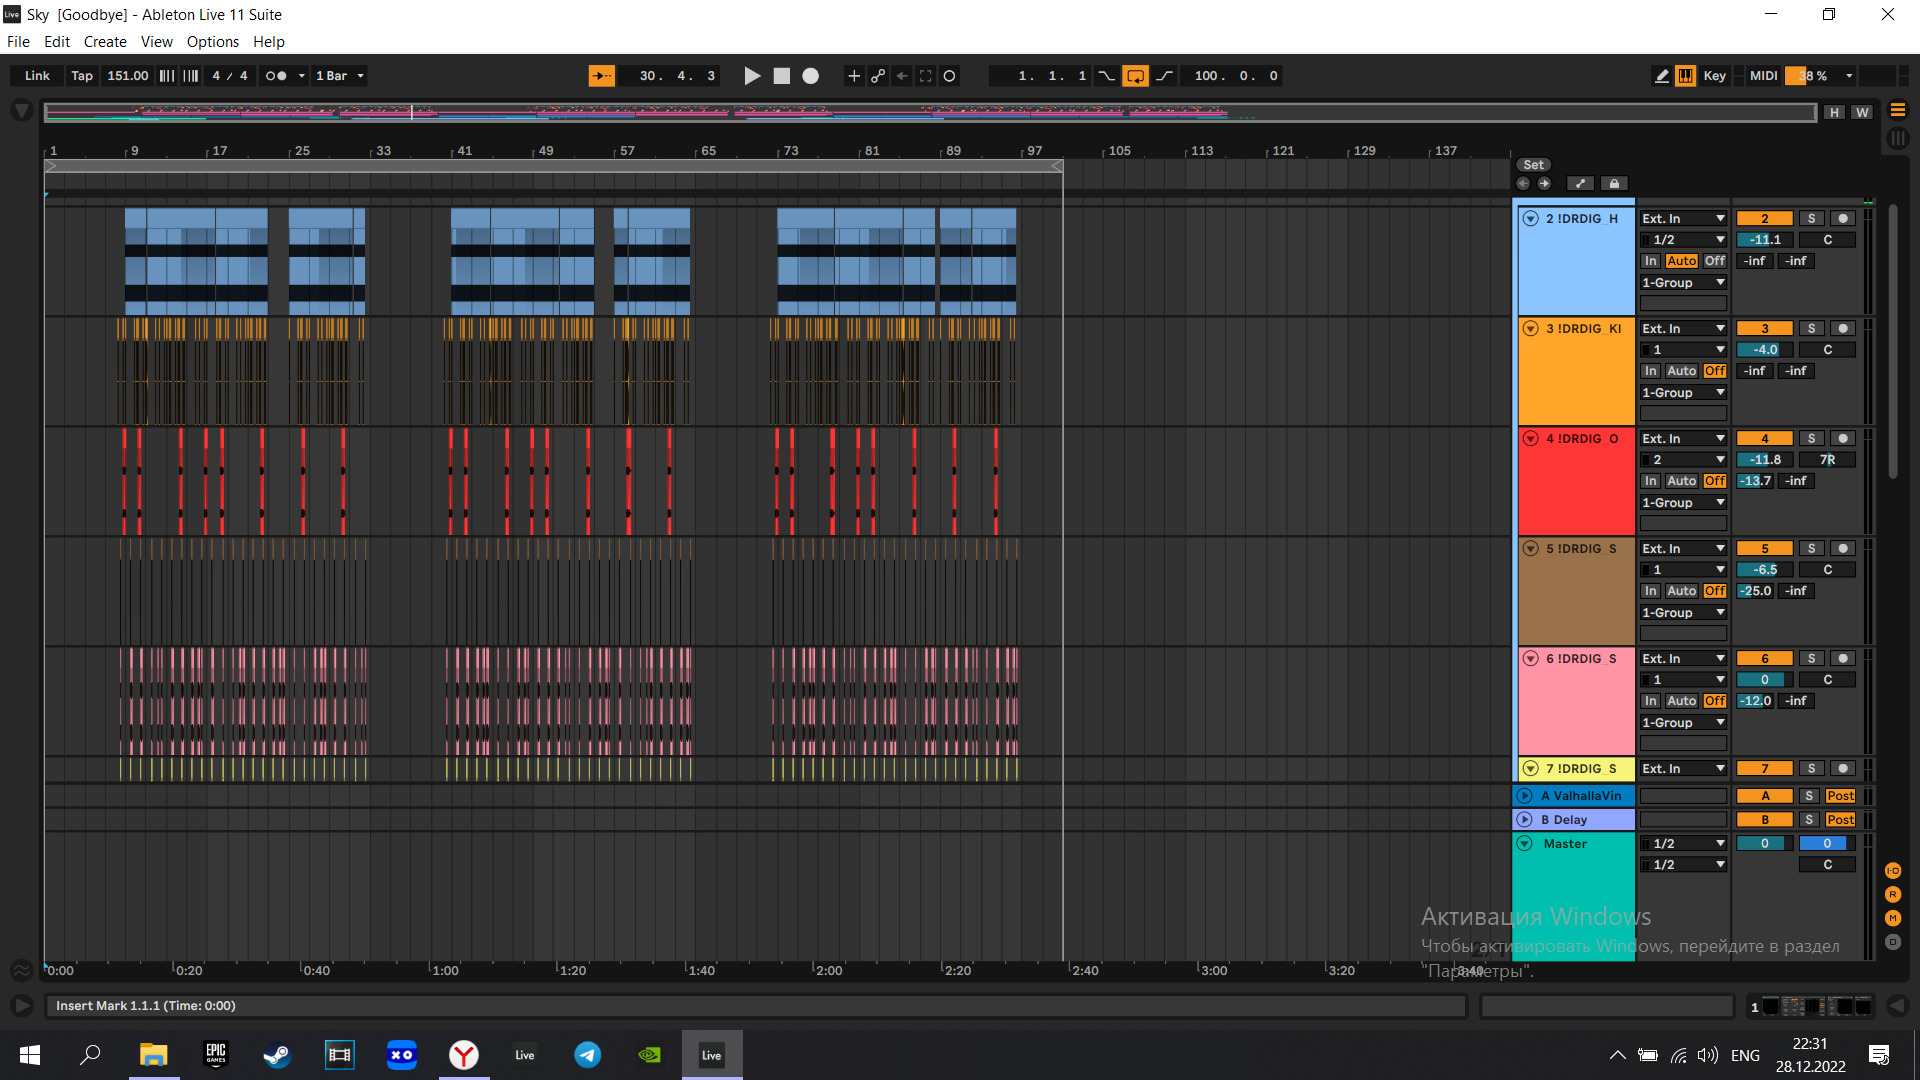Toggle track 4 activator button

click(x=1764, y=438)
